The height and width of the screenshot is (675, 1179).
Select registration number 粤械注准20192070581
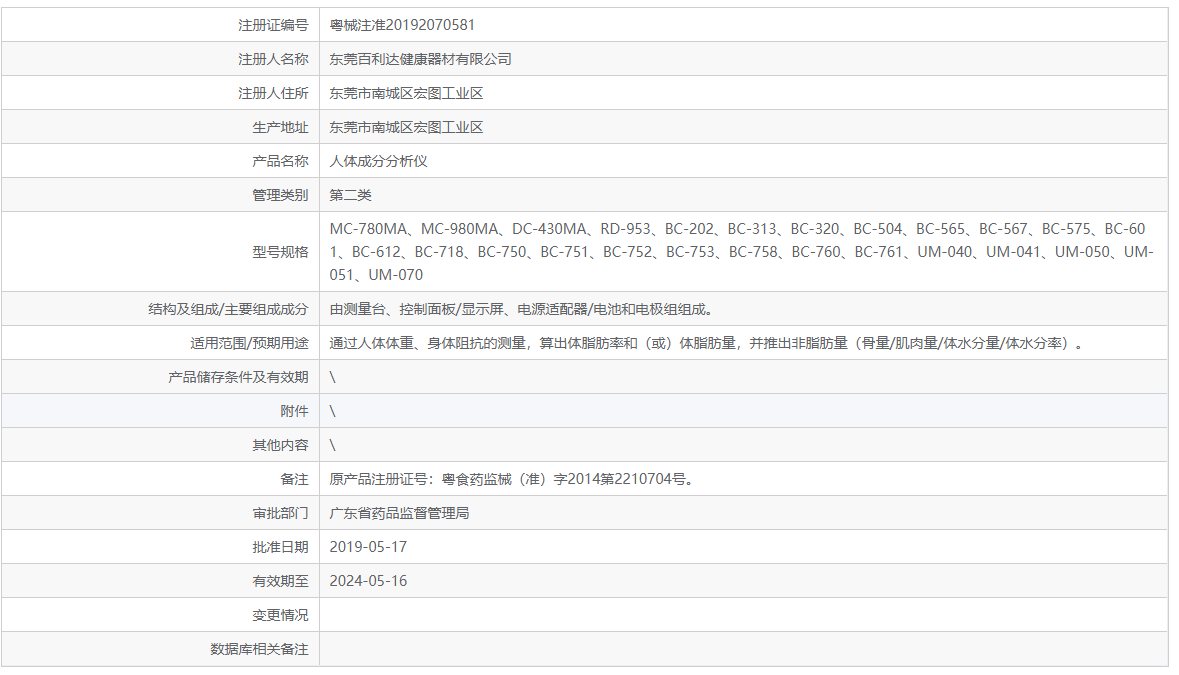tap(402, 25)
